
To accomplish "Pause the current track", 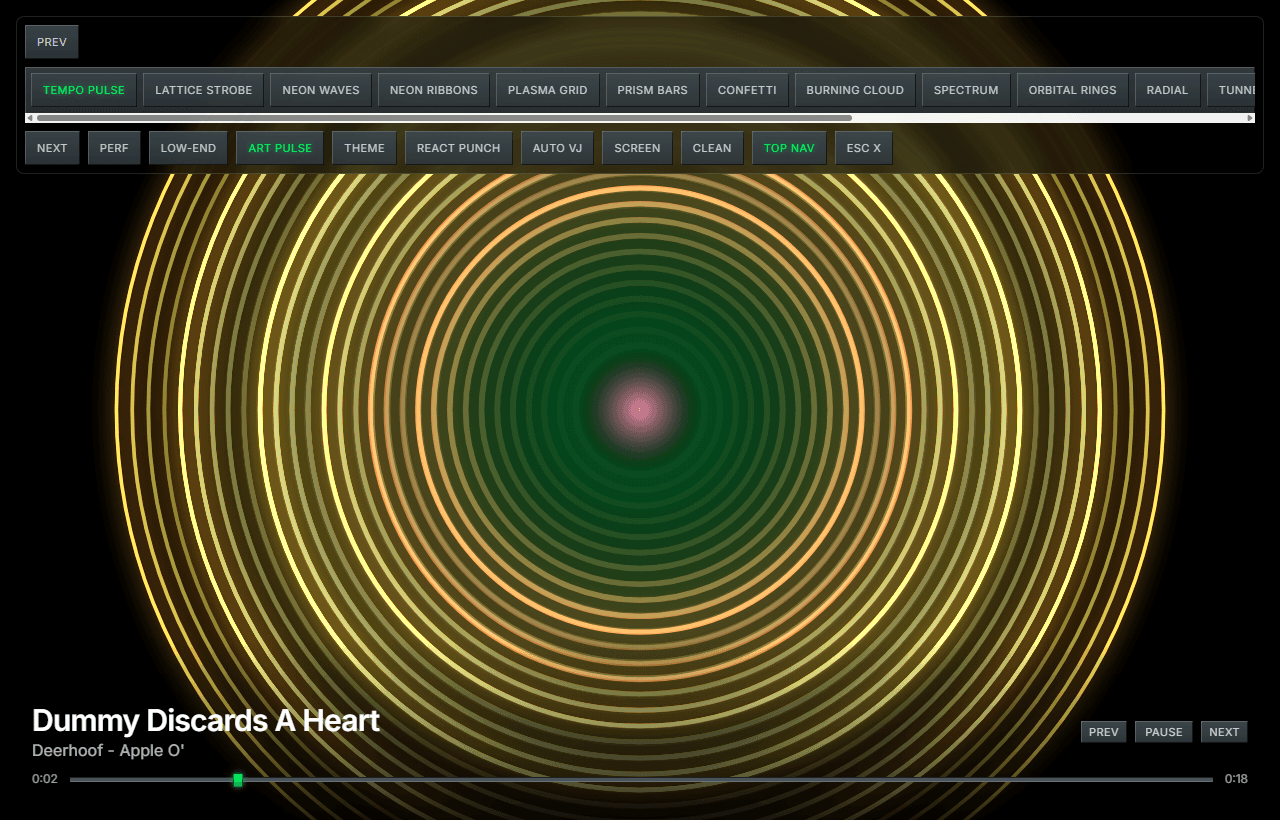I will (1164, 732).
